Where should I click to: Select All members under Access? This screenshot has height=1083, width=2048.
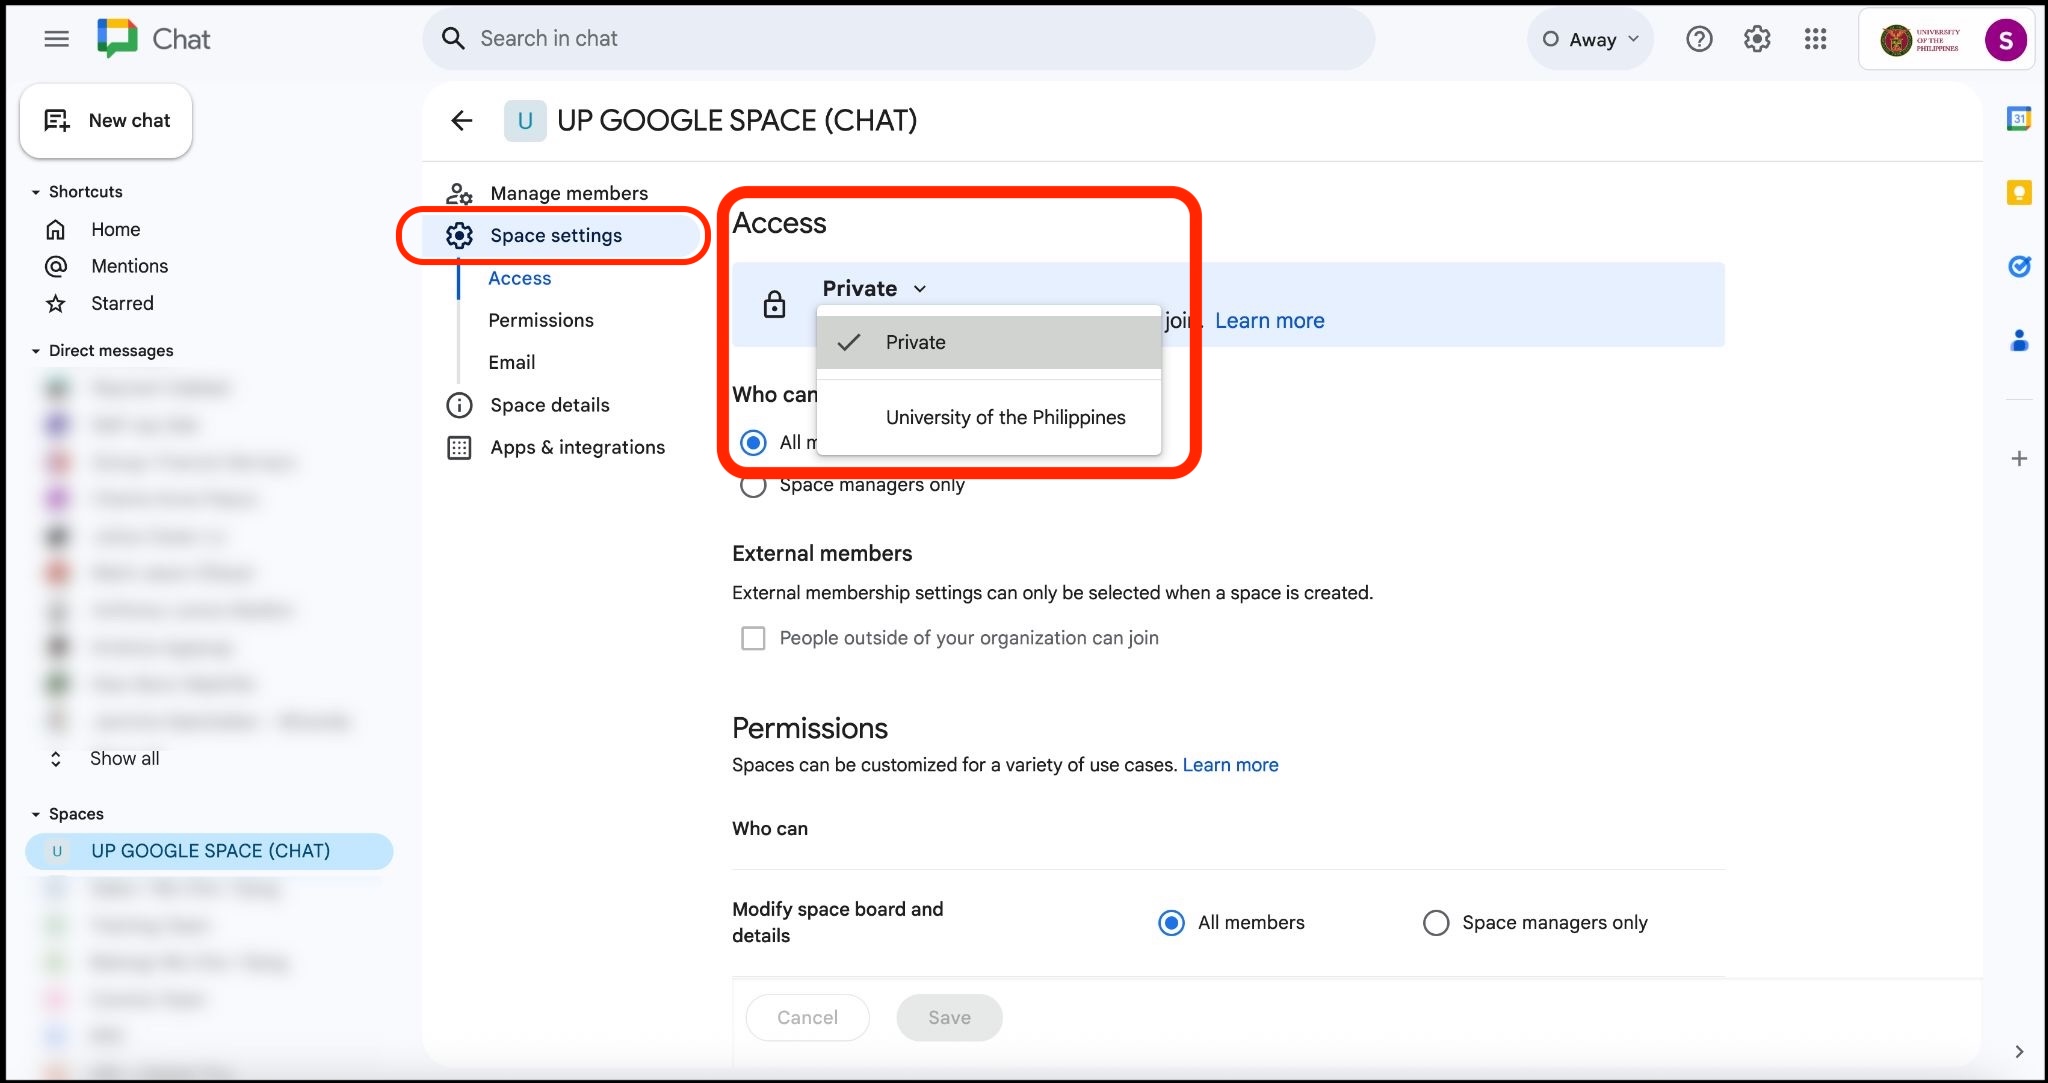pyautogui.click(x=753, y=442)
